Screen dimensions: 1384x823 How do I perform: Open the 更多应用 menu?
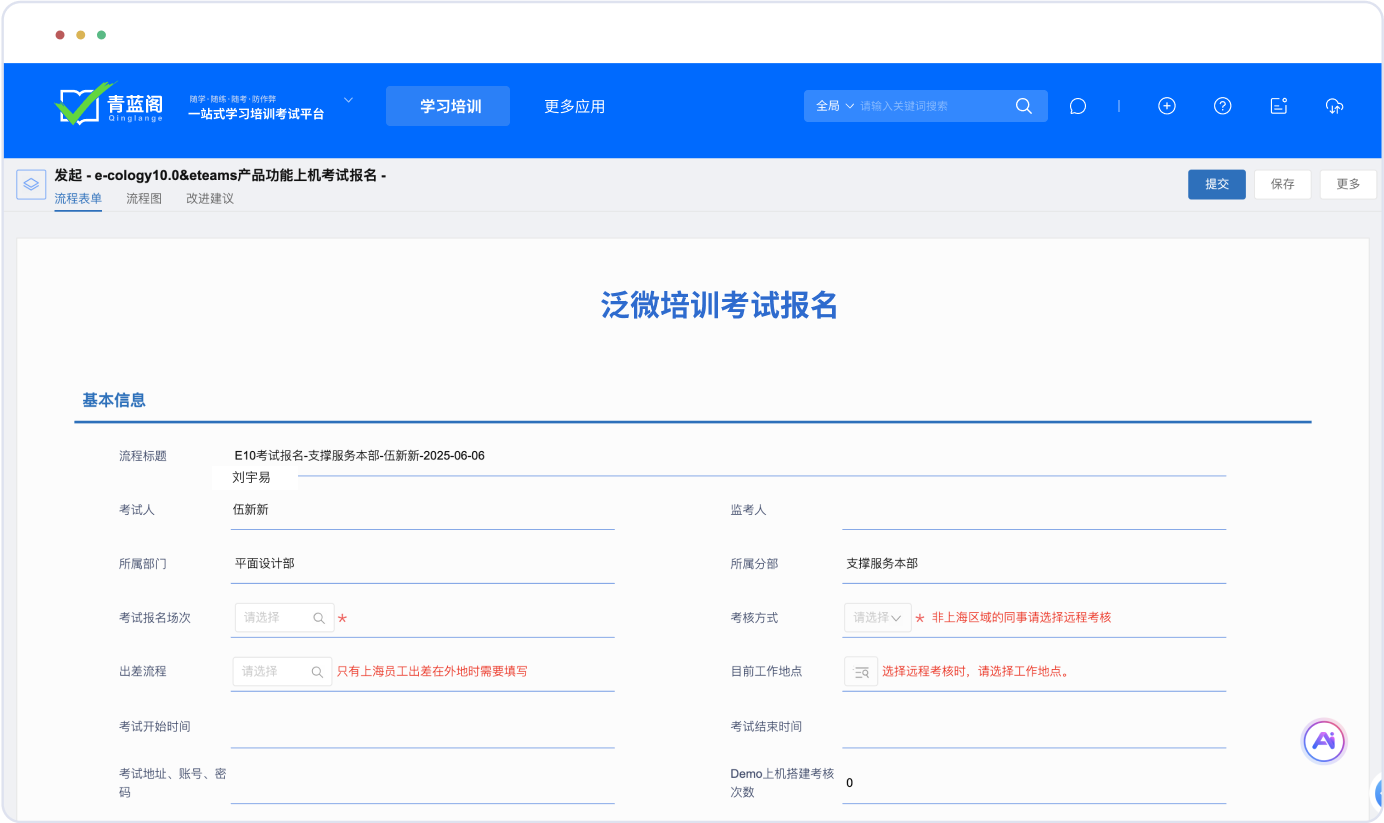click(574, 106)
